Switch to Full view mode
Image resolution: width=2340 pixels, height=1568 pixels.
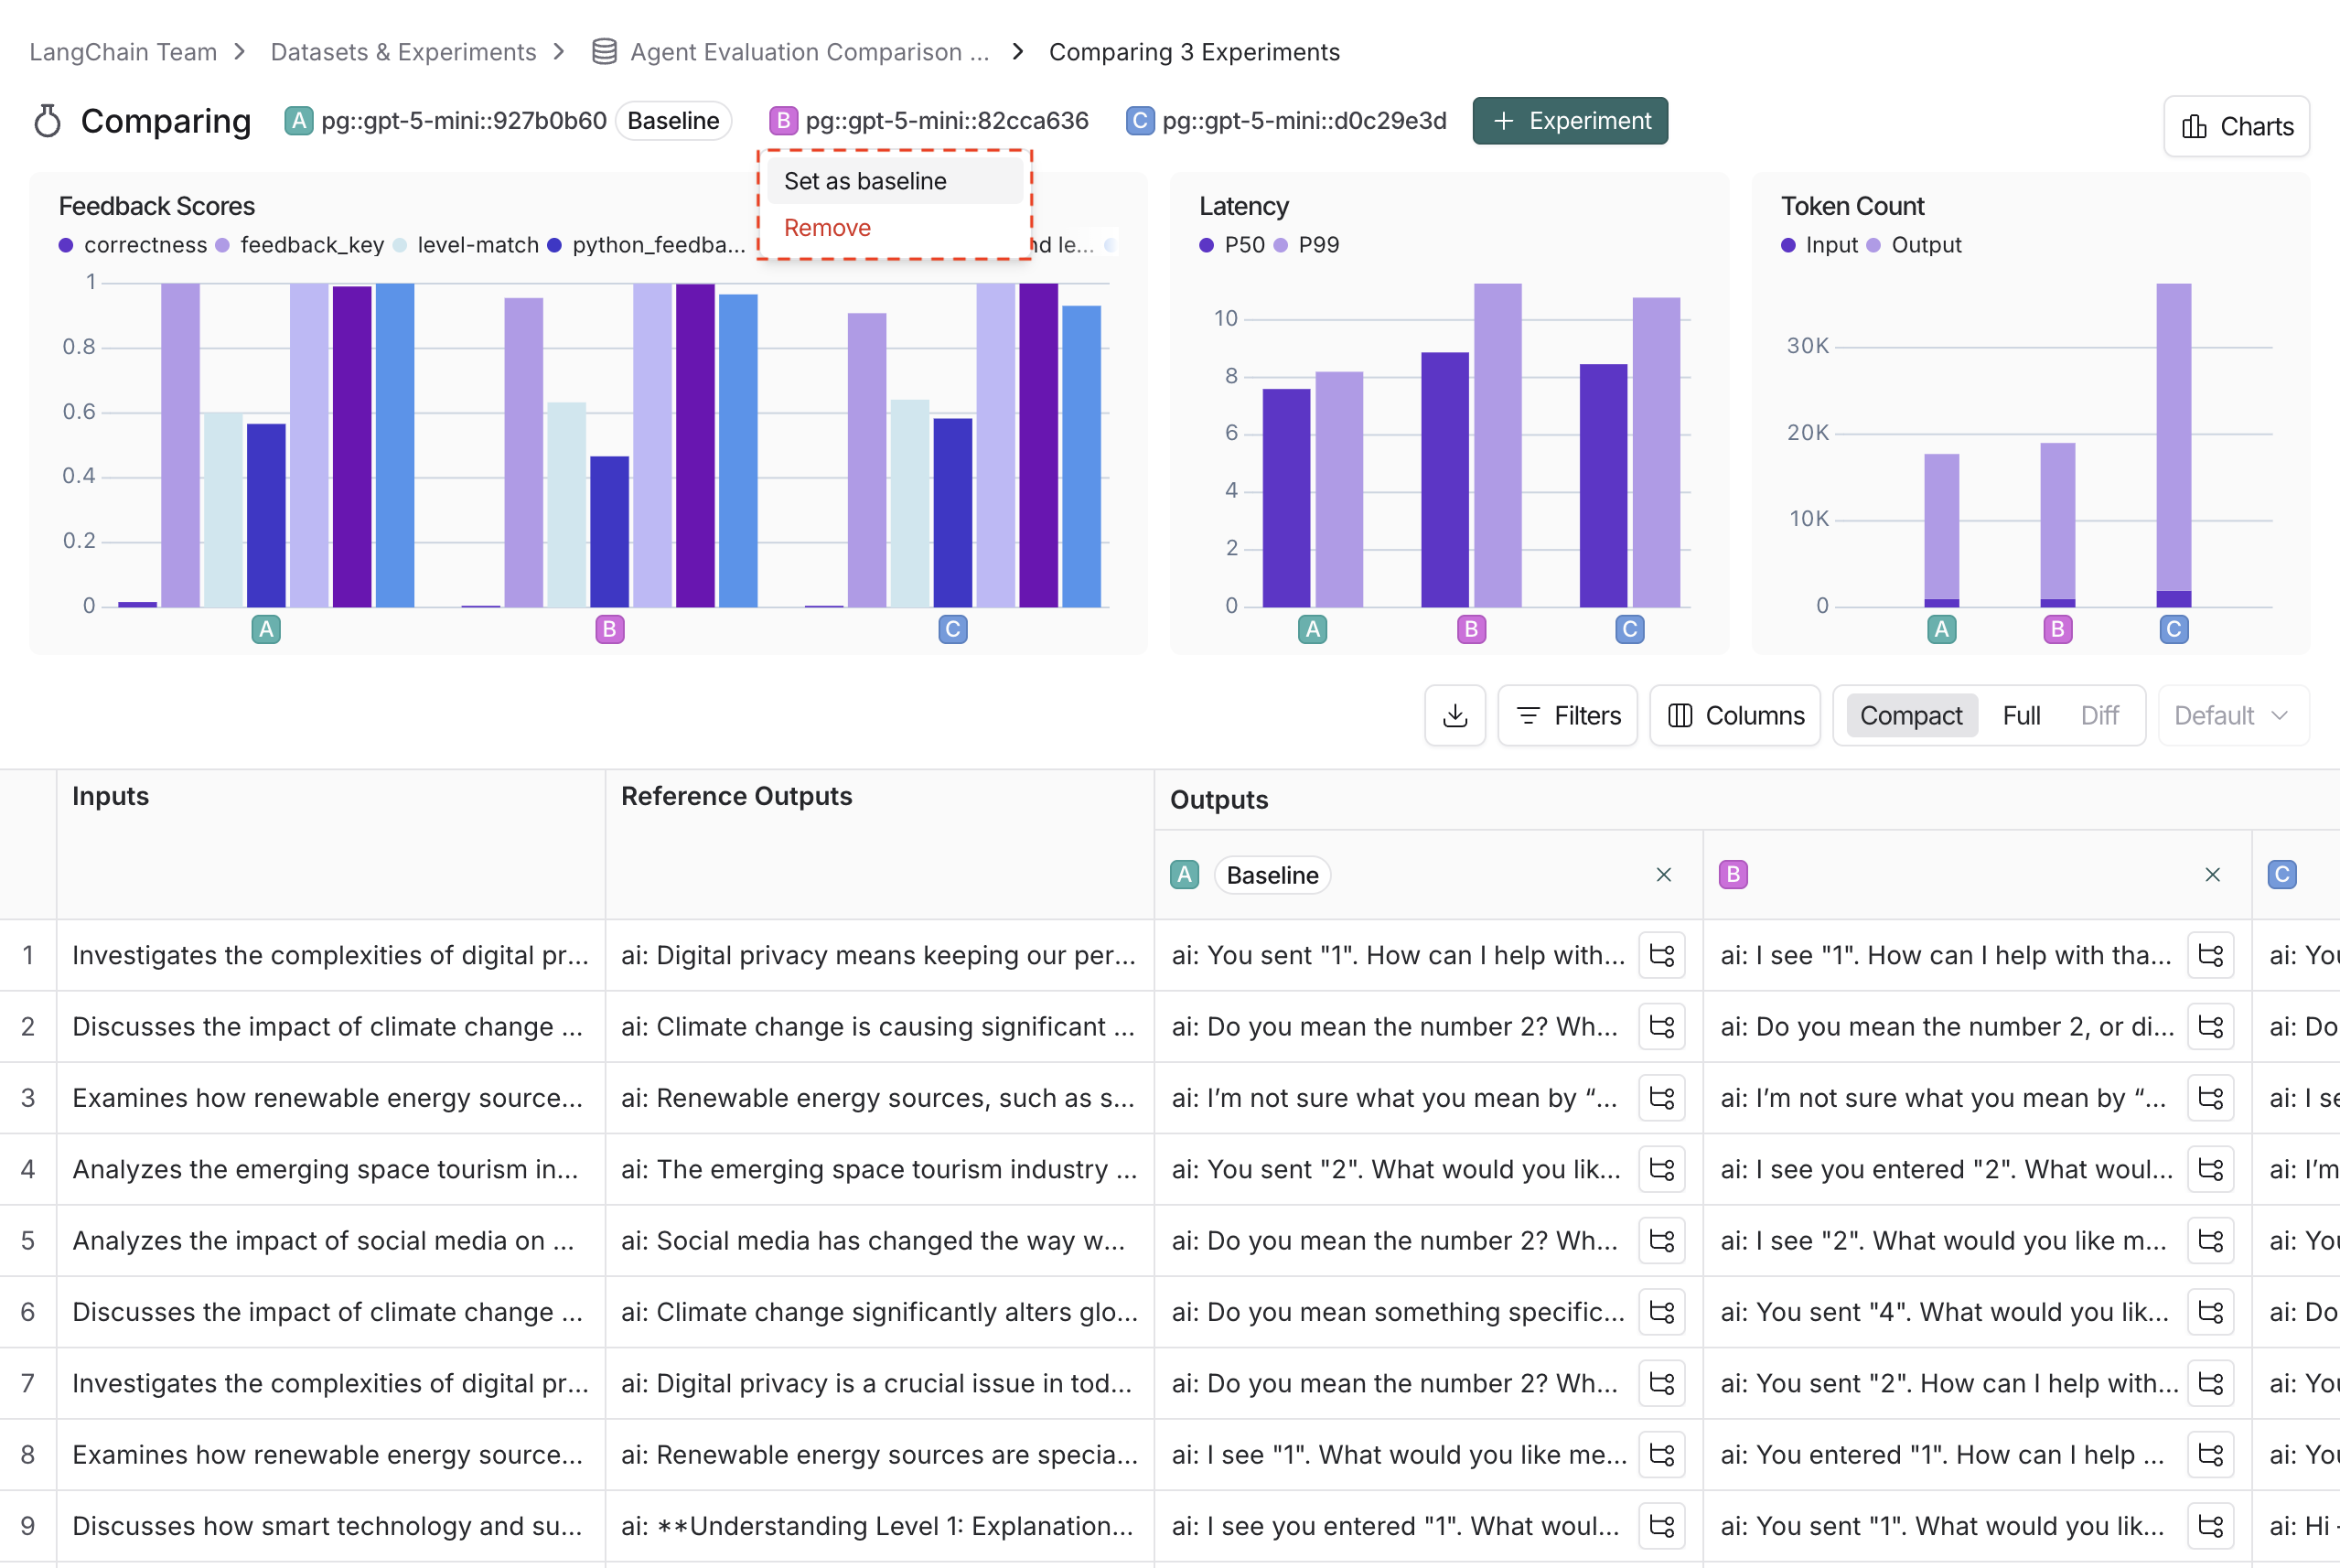click(2020, 716)
